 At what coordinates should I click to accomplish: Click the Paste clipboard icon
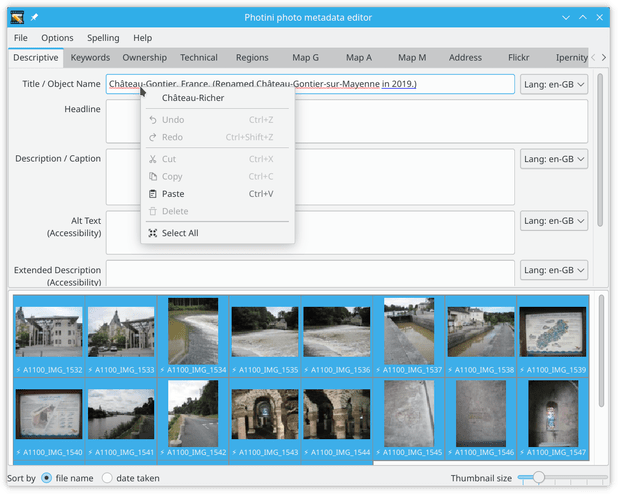click(153, 194)
